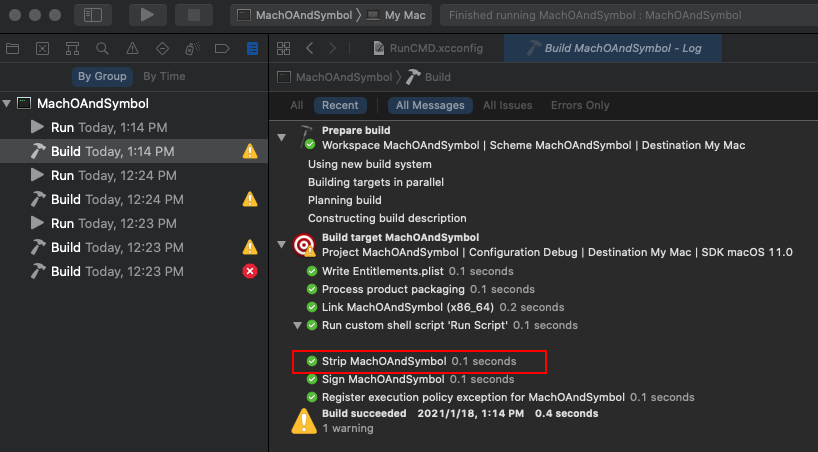Open the Test navigator diamond icon
Screen dimensions: 818x452
[162, 49]
